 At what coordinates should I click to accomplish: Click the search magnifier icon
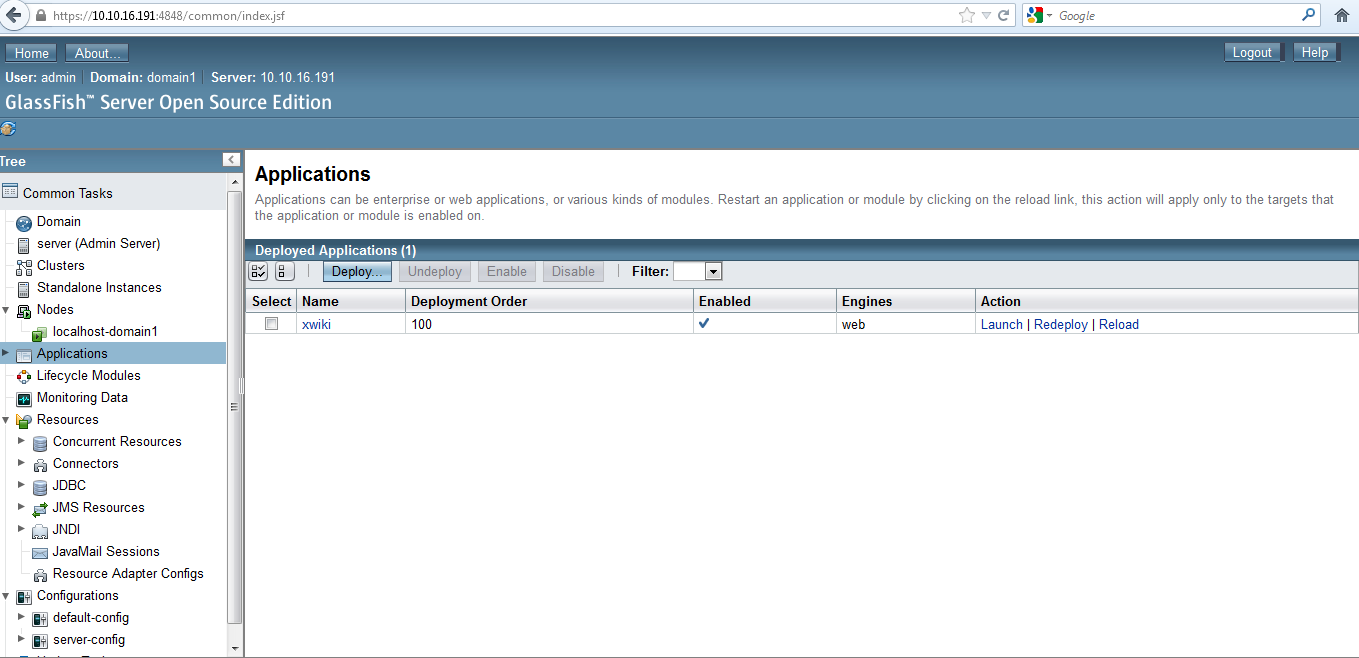coord(1309,15)
